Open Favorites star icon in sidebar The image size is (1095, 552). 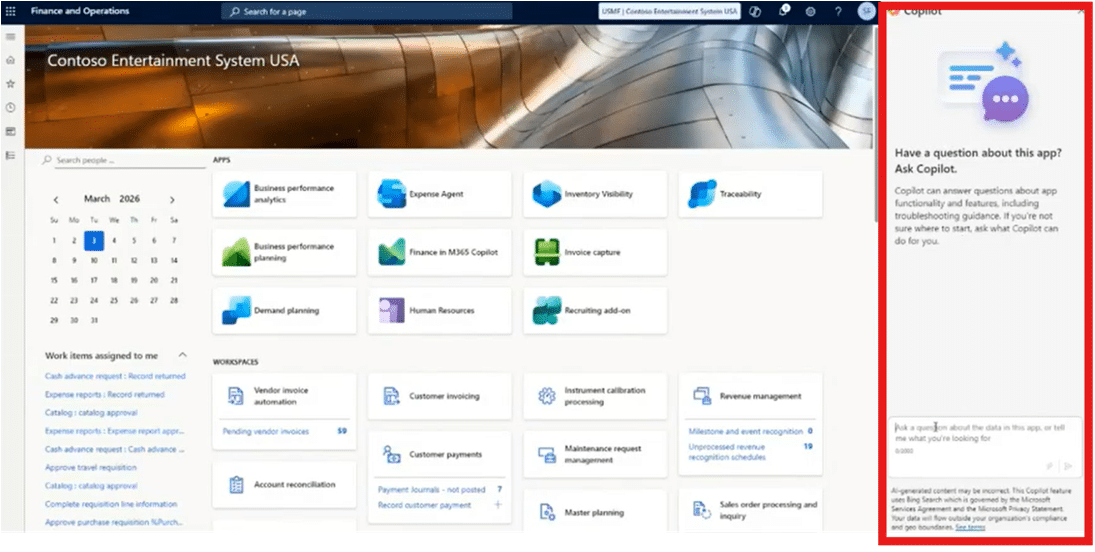click(11, 84)
